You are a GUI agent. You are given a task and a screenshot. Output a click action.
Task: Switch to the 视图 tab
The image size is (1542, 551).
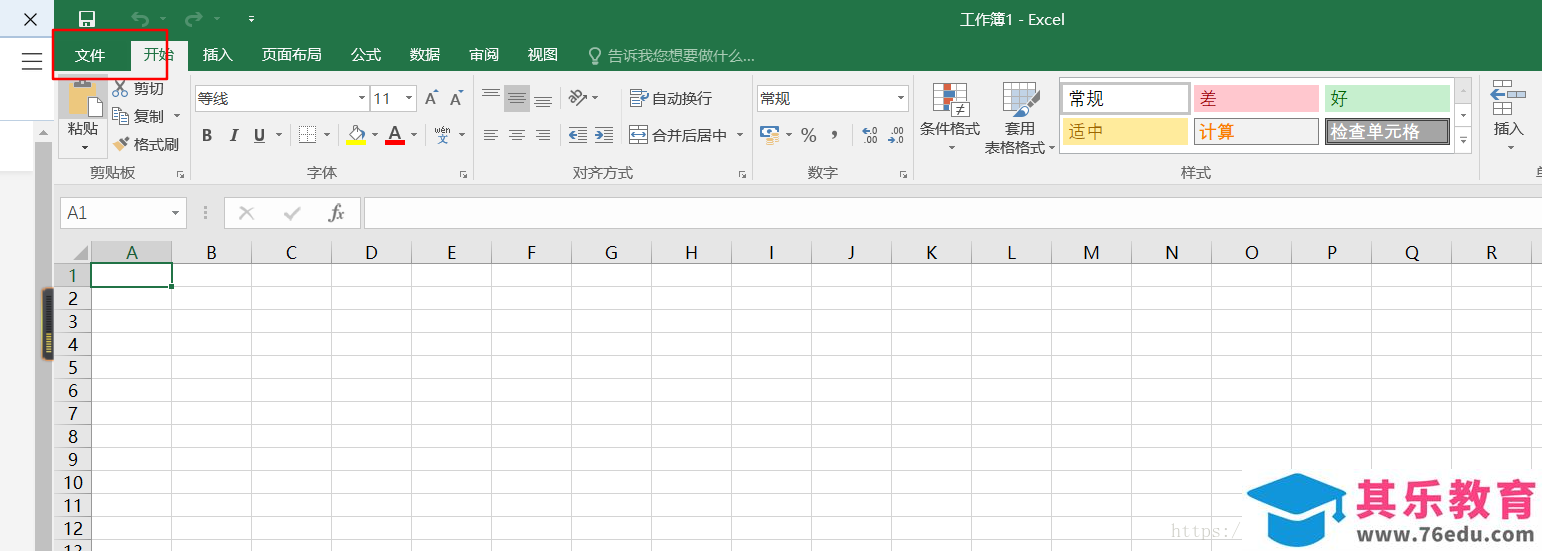[x=543, y=55]
